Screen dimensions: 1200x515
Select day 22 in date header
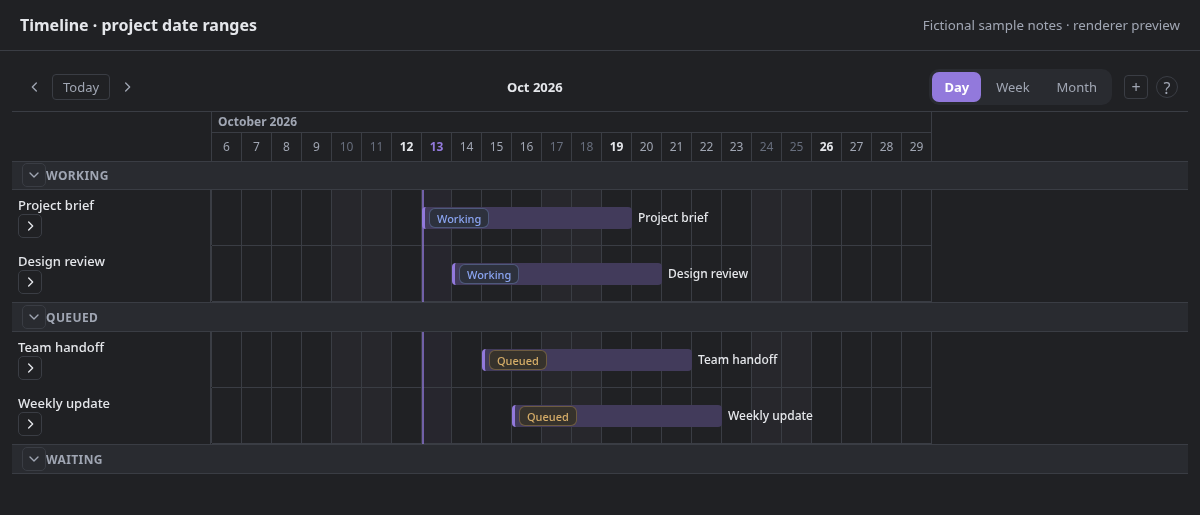pyautogui.click(x=707, y=146)
